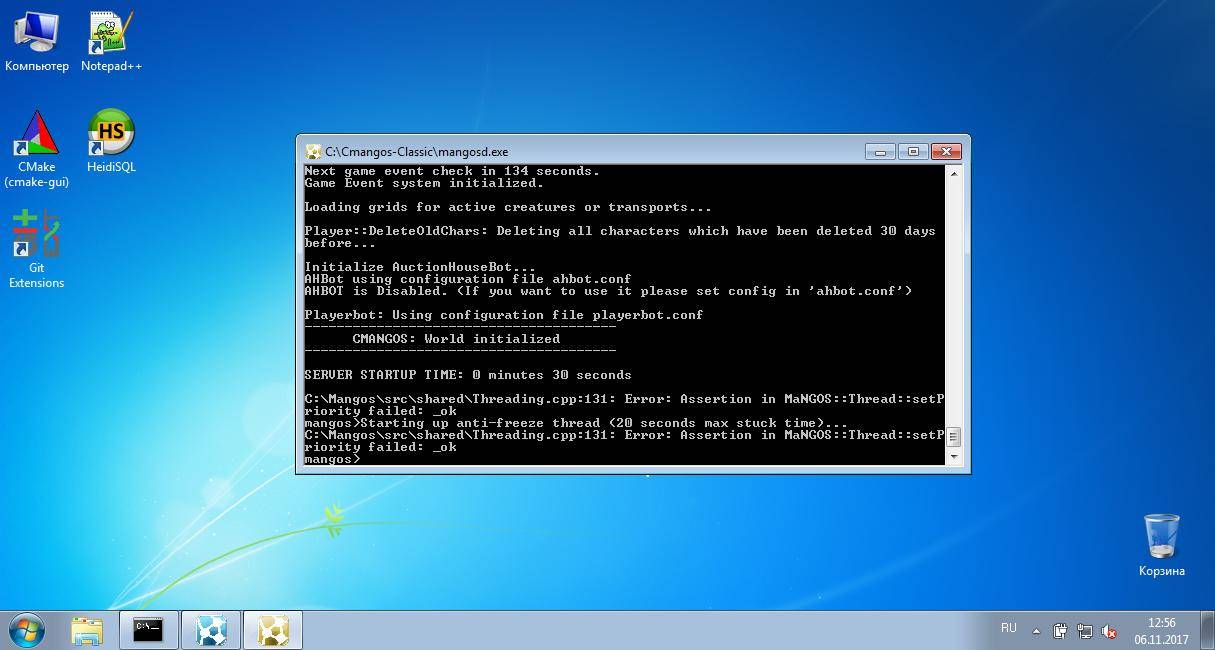Minimize the mangosd.exe console window
Screen dimensions: 1215x650
[880, 151]
